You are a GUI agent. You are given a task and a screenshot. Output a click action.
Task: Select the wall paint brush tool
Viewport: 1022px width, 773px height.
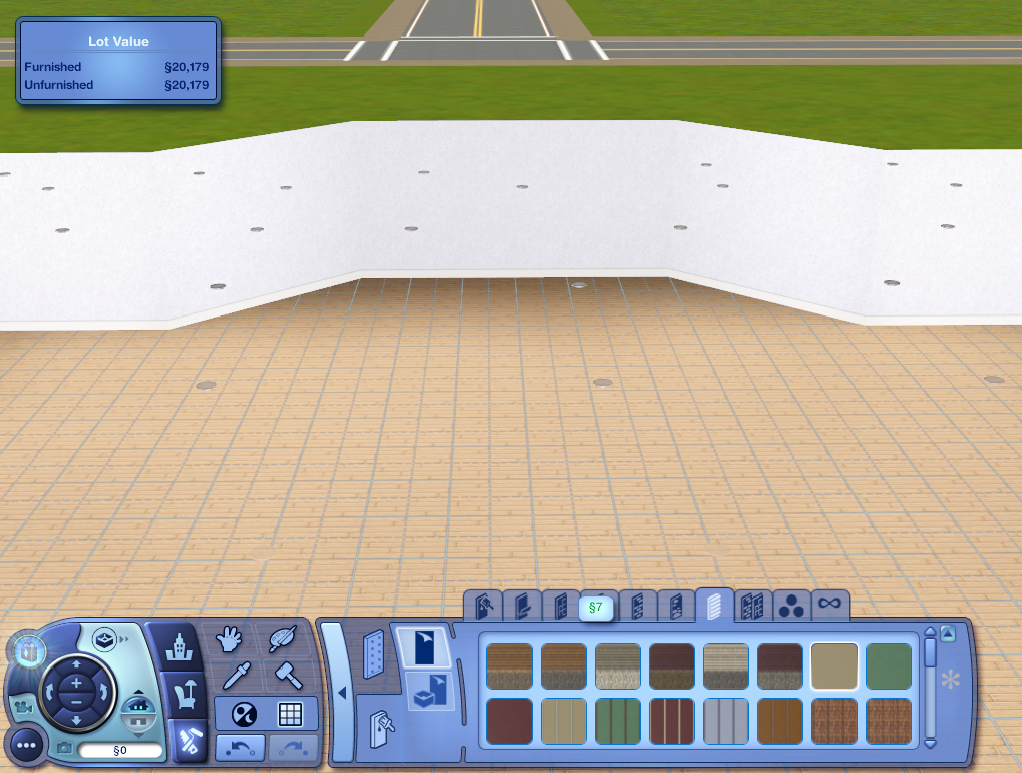[x=380, y=729]
